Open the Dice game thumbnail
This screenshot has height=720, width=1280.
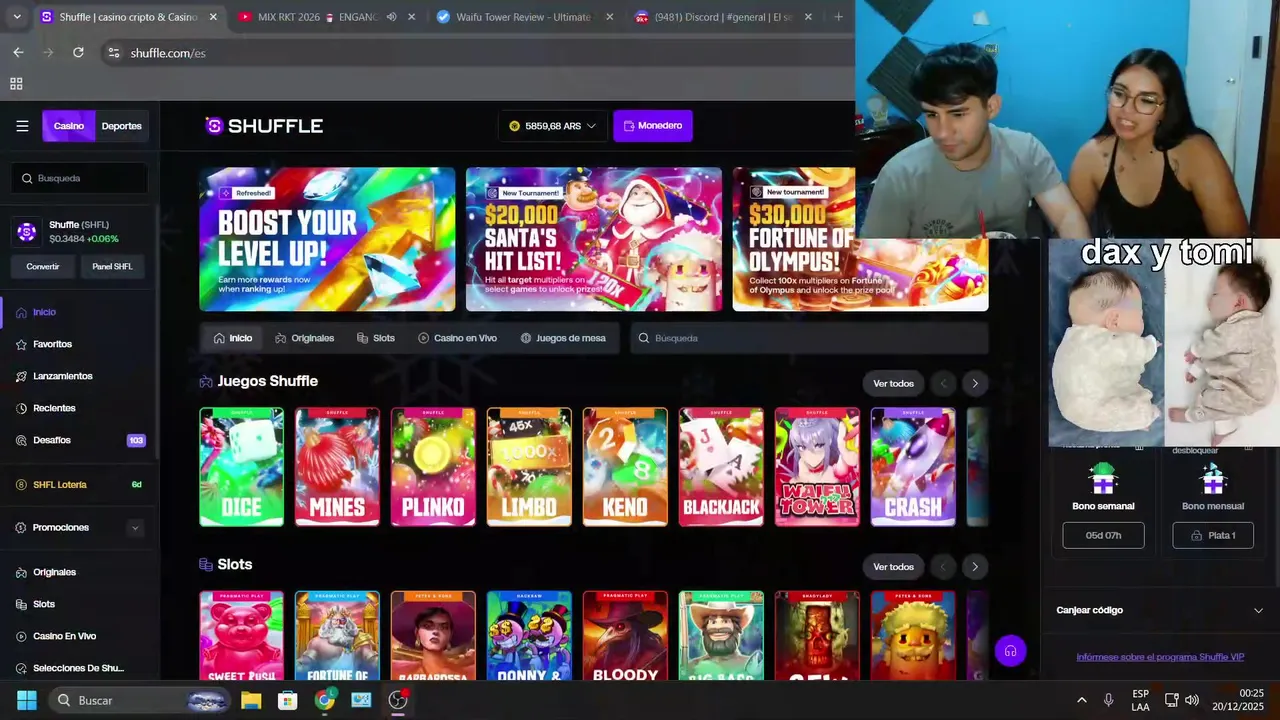click(241, 467)
